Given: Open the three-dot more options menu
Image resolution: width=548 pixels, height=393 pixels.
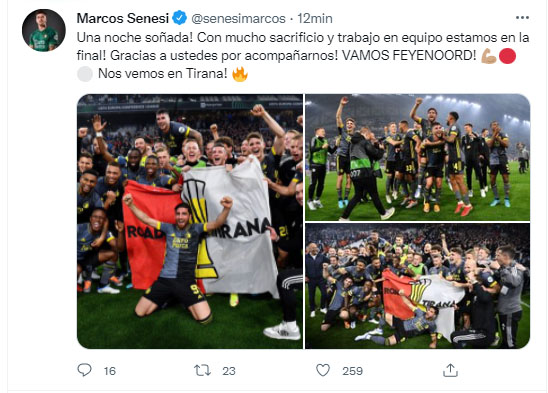Looking at the screenshot, I should (x=522, y=18).
